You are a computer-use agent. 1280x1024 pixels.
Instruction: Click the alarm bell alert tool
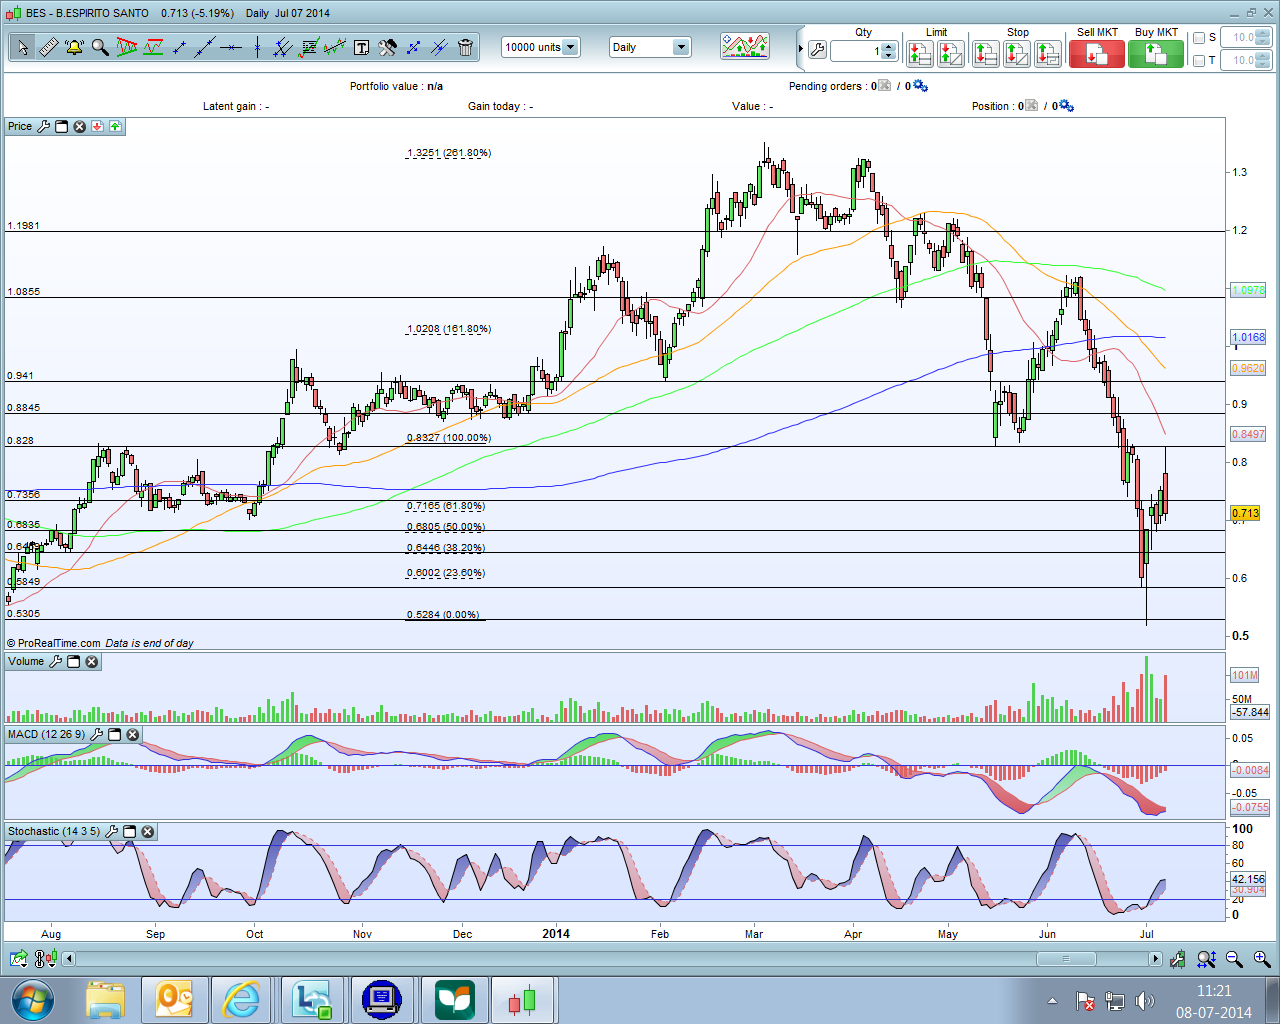pyautogui.click(x=74, y=47)
